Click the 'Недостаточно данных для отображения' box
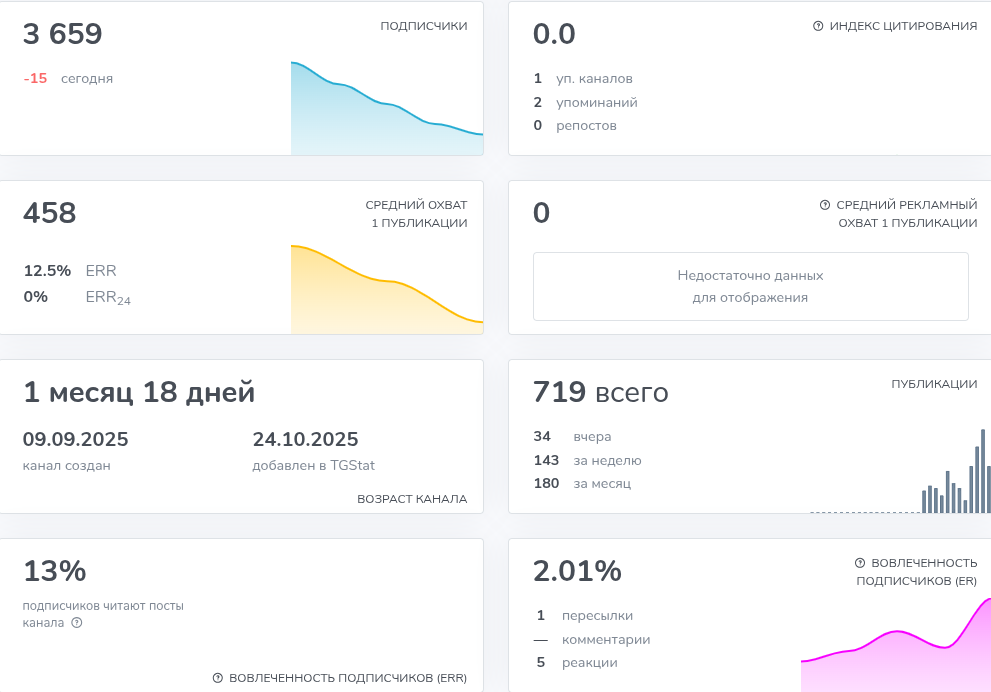 coord(750,286)
